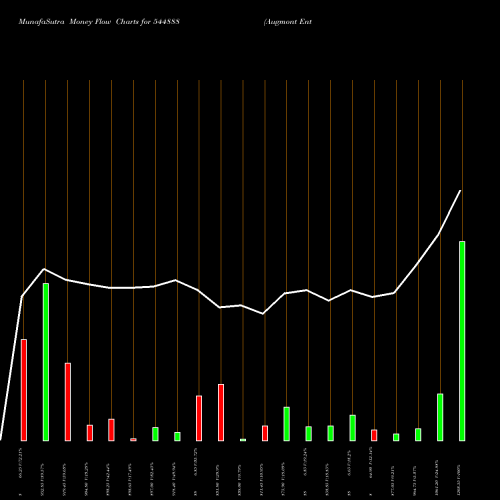Select the tall green bar second from left
This screenshot has height=500, width=500.
click(x=46, y=362)
